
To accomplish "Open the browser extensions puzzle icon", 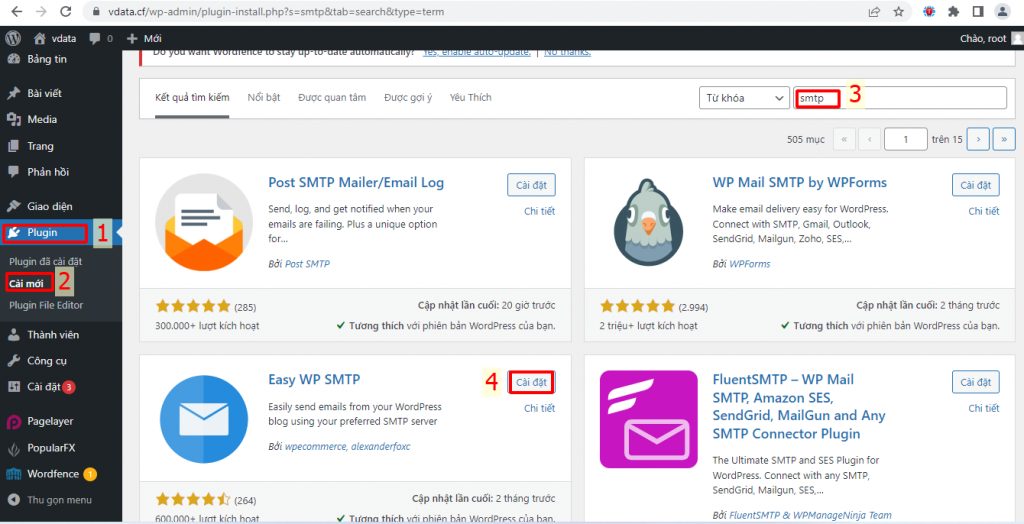I will [953, 12].
